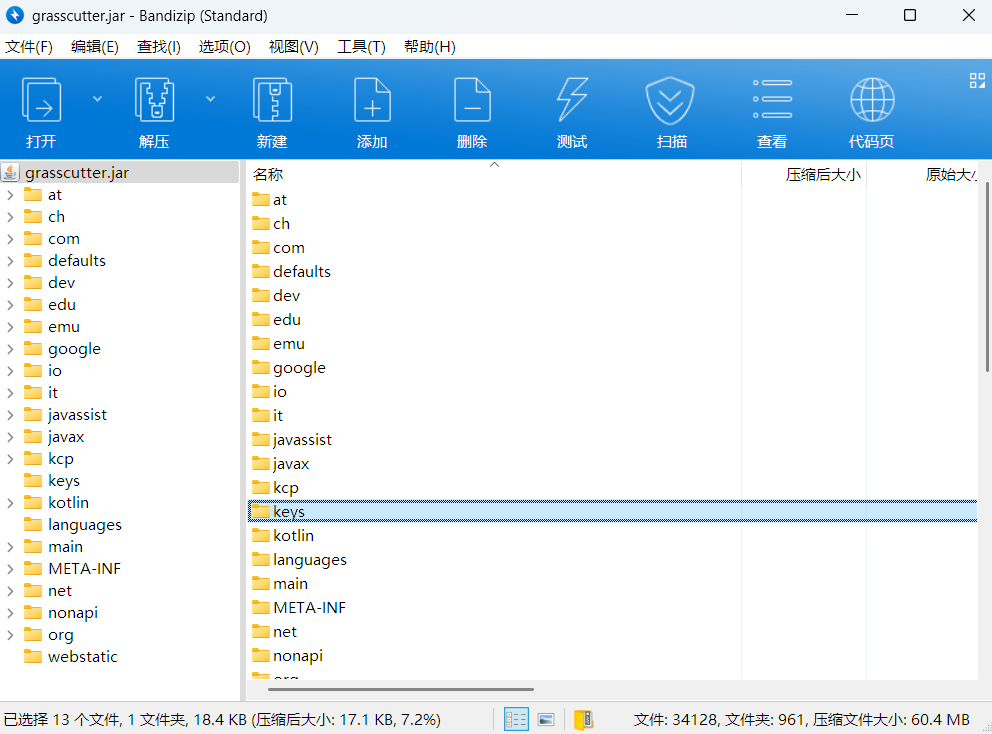
Task: Select 'keys' folder in tree
Action: 52,481
